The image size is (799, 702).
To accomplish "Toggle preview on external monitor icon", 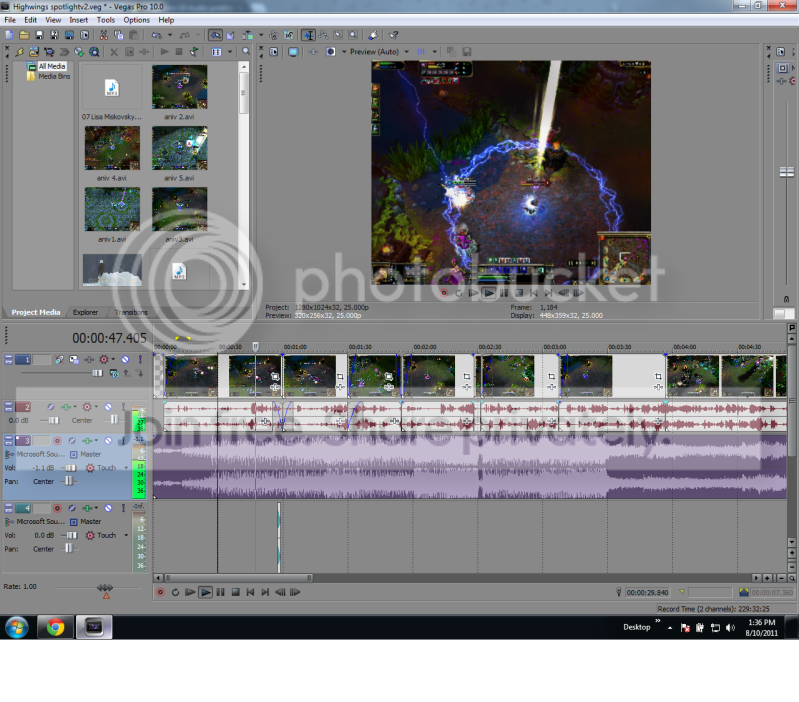I will click(x=293, y=52).
